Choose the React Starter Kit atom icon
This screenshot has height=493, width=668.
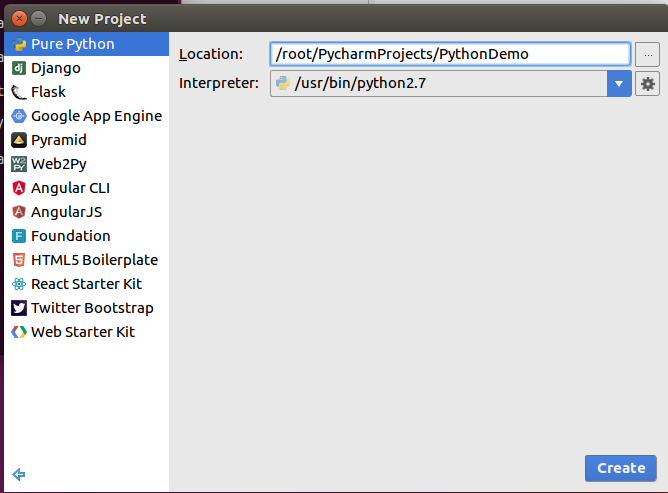(19, 284)
